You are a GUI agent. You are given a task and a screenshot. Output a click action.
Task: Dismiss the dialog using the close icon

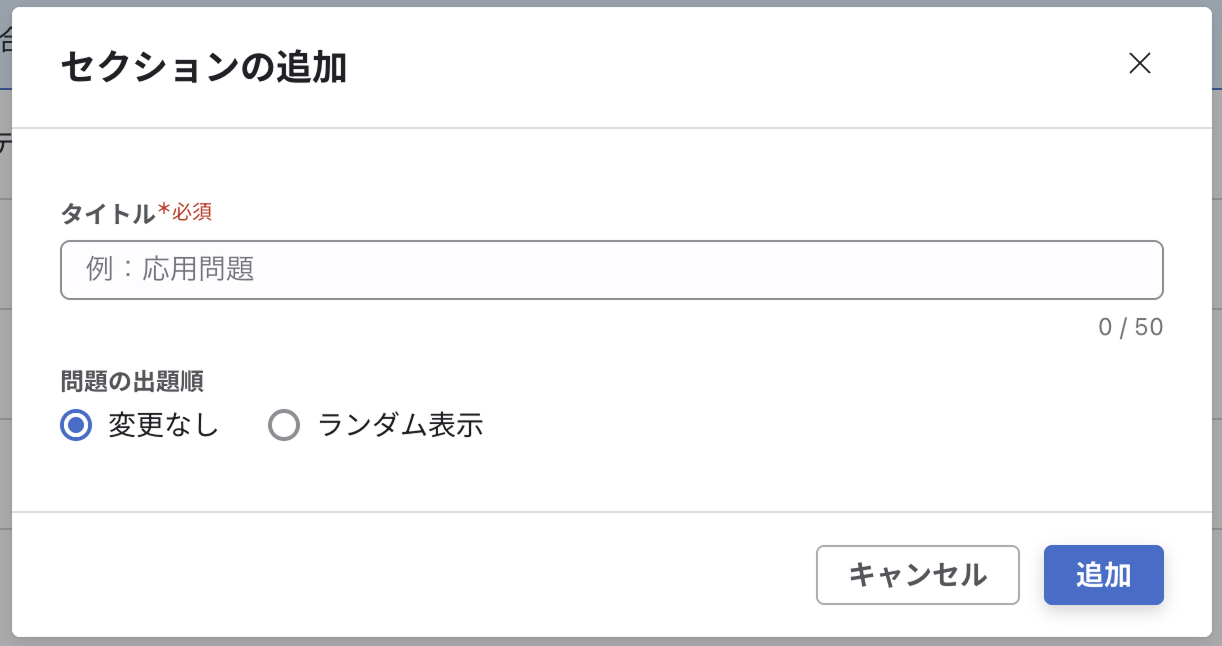pos(1139,63)
